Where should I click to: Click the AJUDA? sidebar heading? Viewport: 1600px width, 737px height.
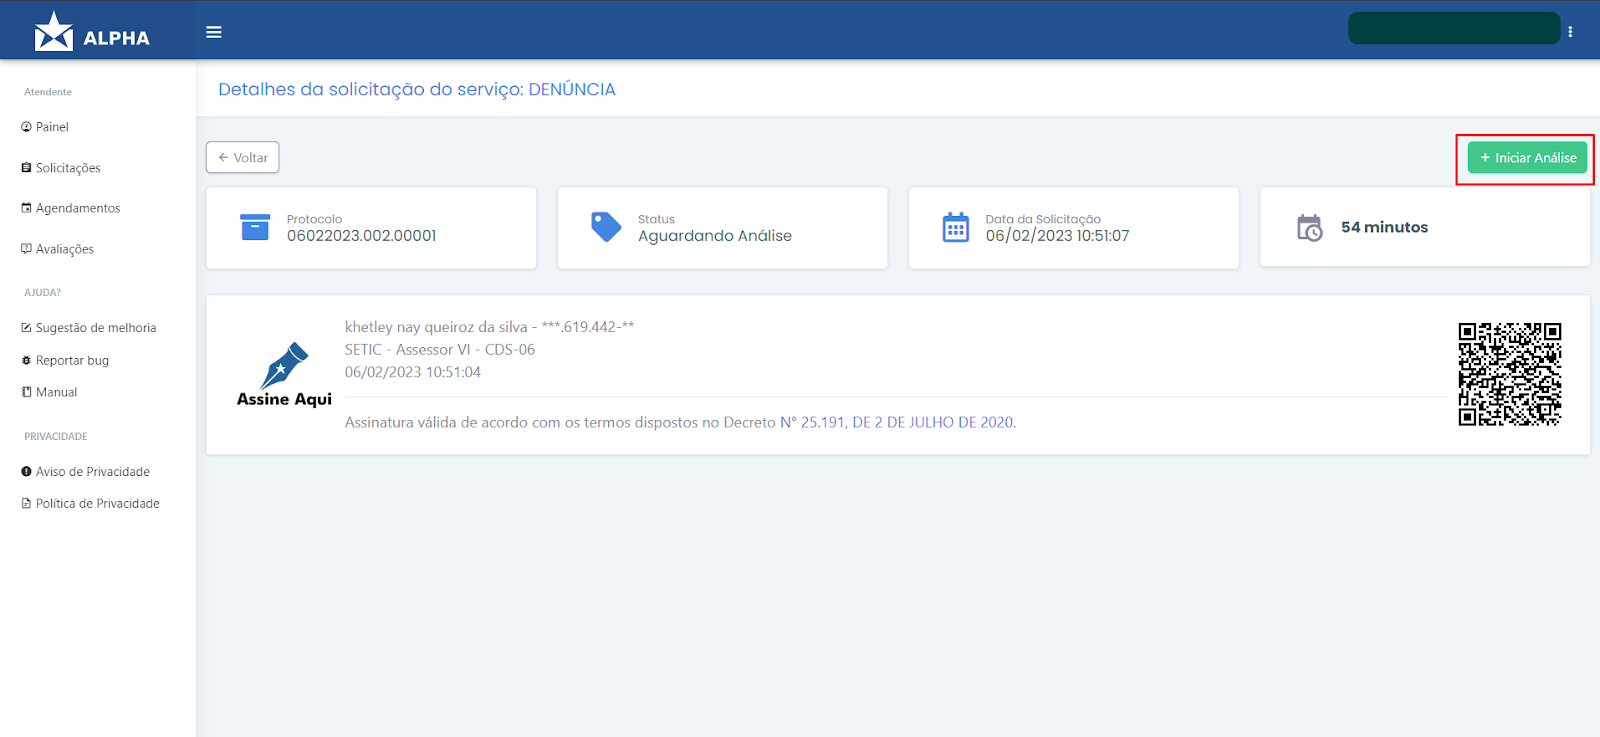[x=42, y=293]
